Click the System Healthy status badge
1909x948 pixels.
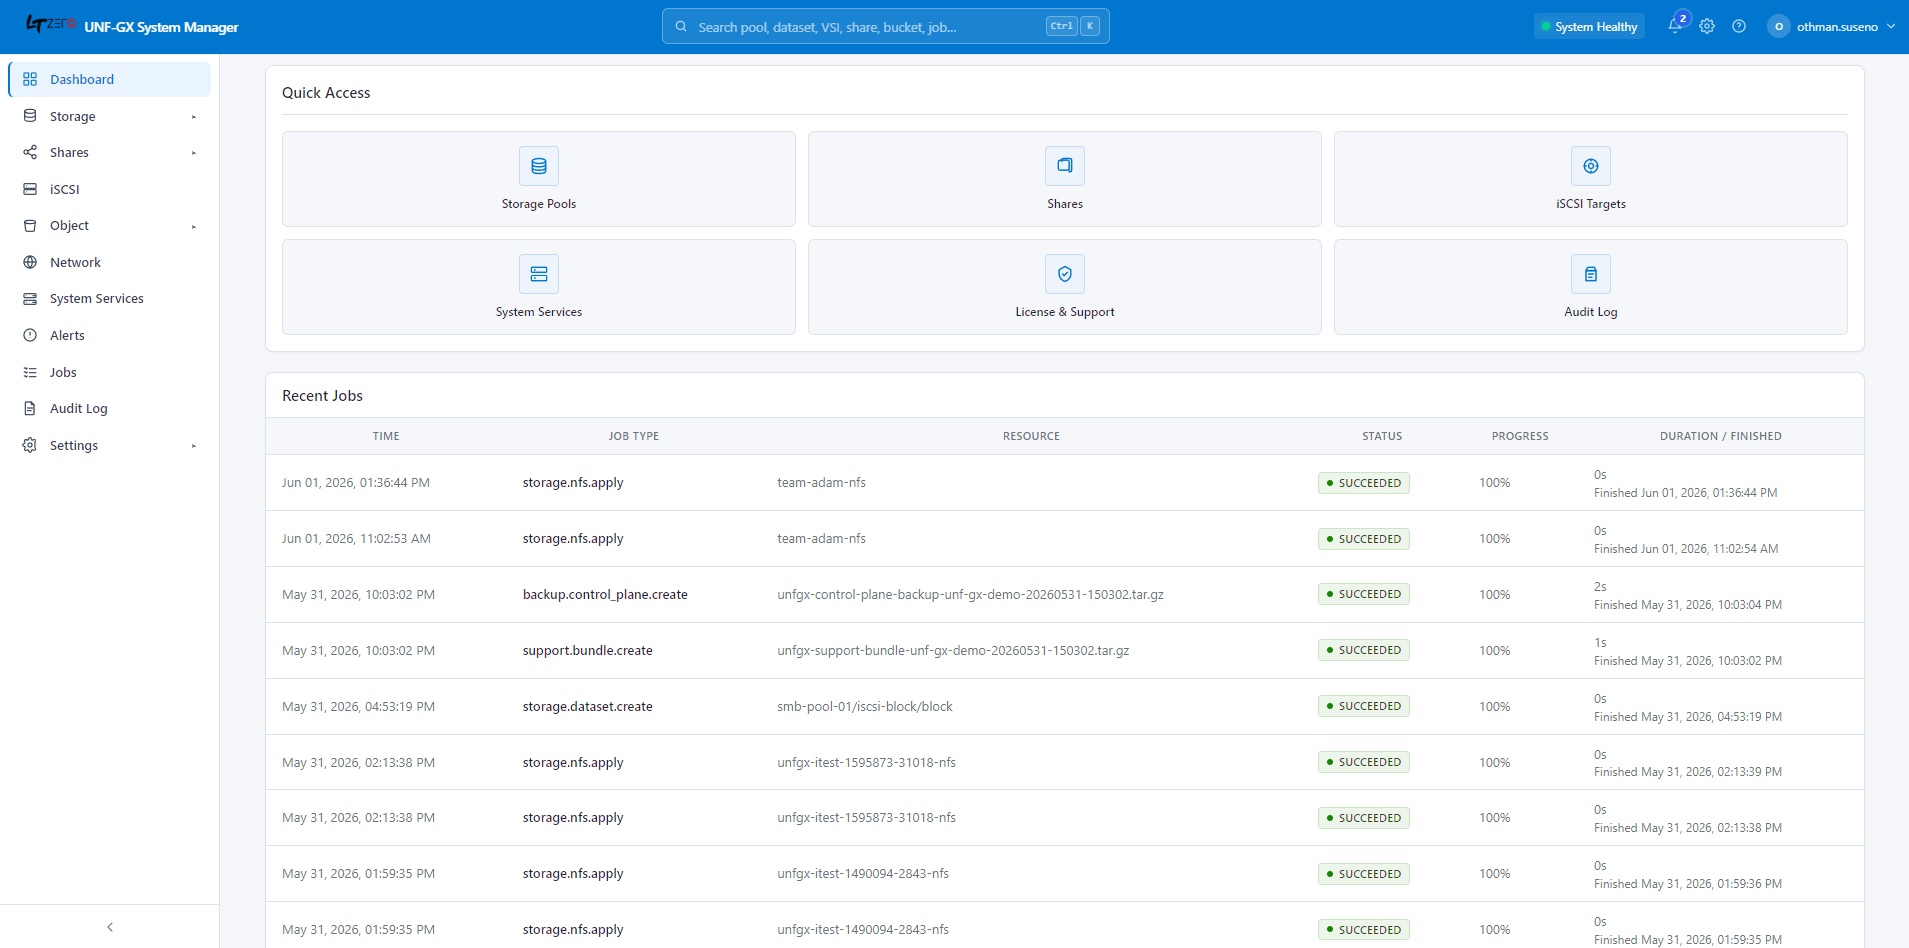point(1590,27)
